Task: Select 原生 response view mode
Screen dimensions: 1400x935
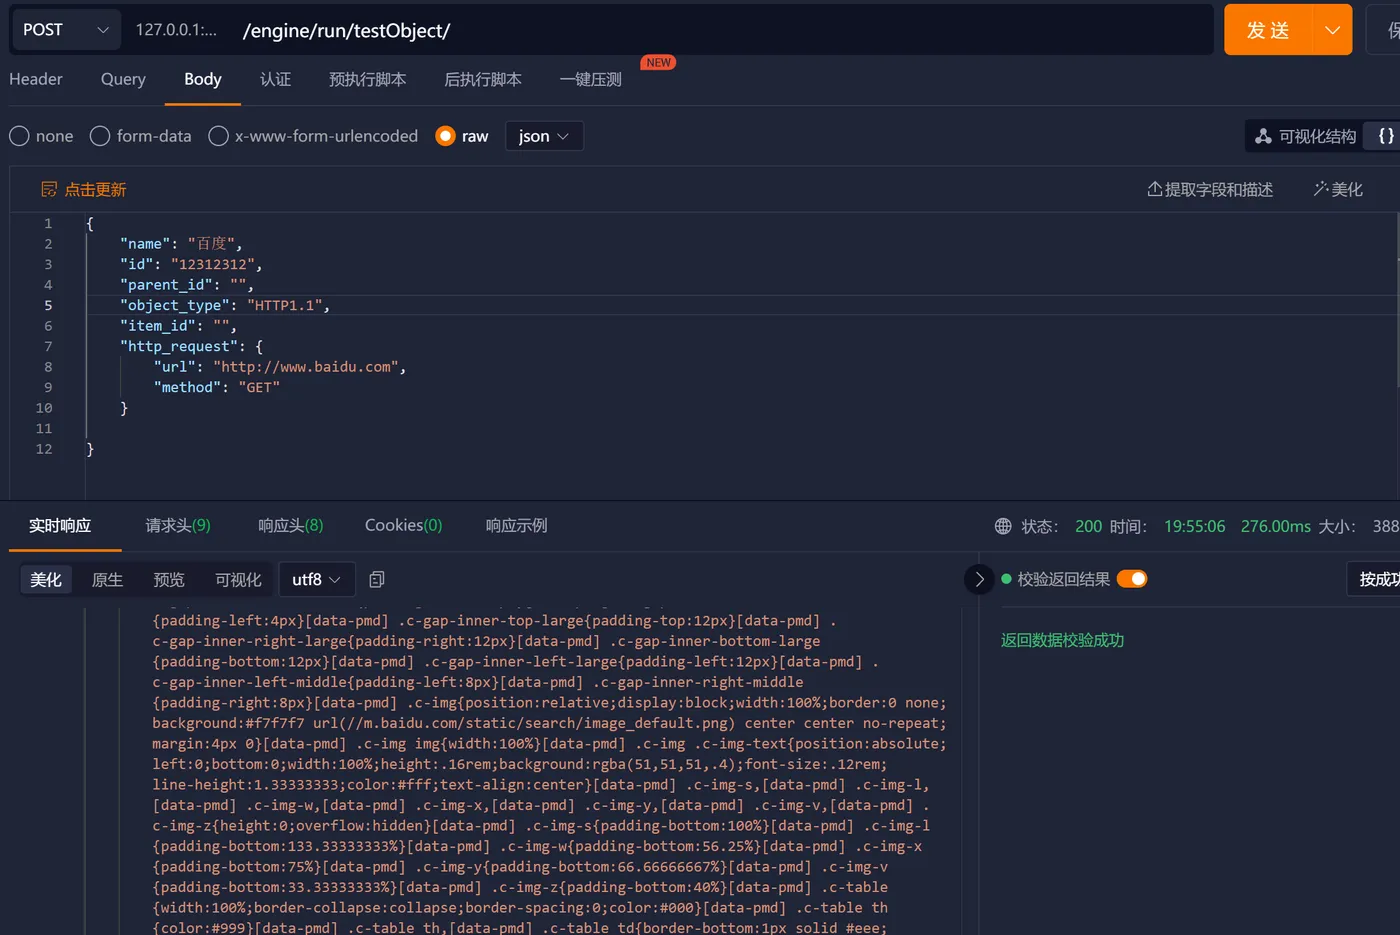Action: coord(107,580)
